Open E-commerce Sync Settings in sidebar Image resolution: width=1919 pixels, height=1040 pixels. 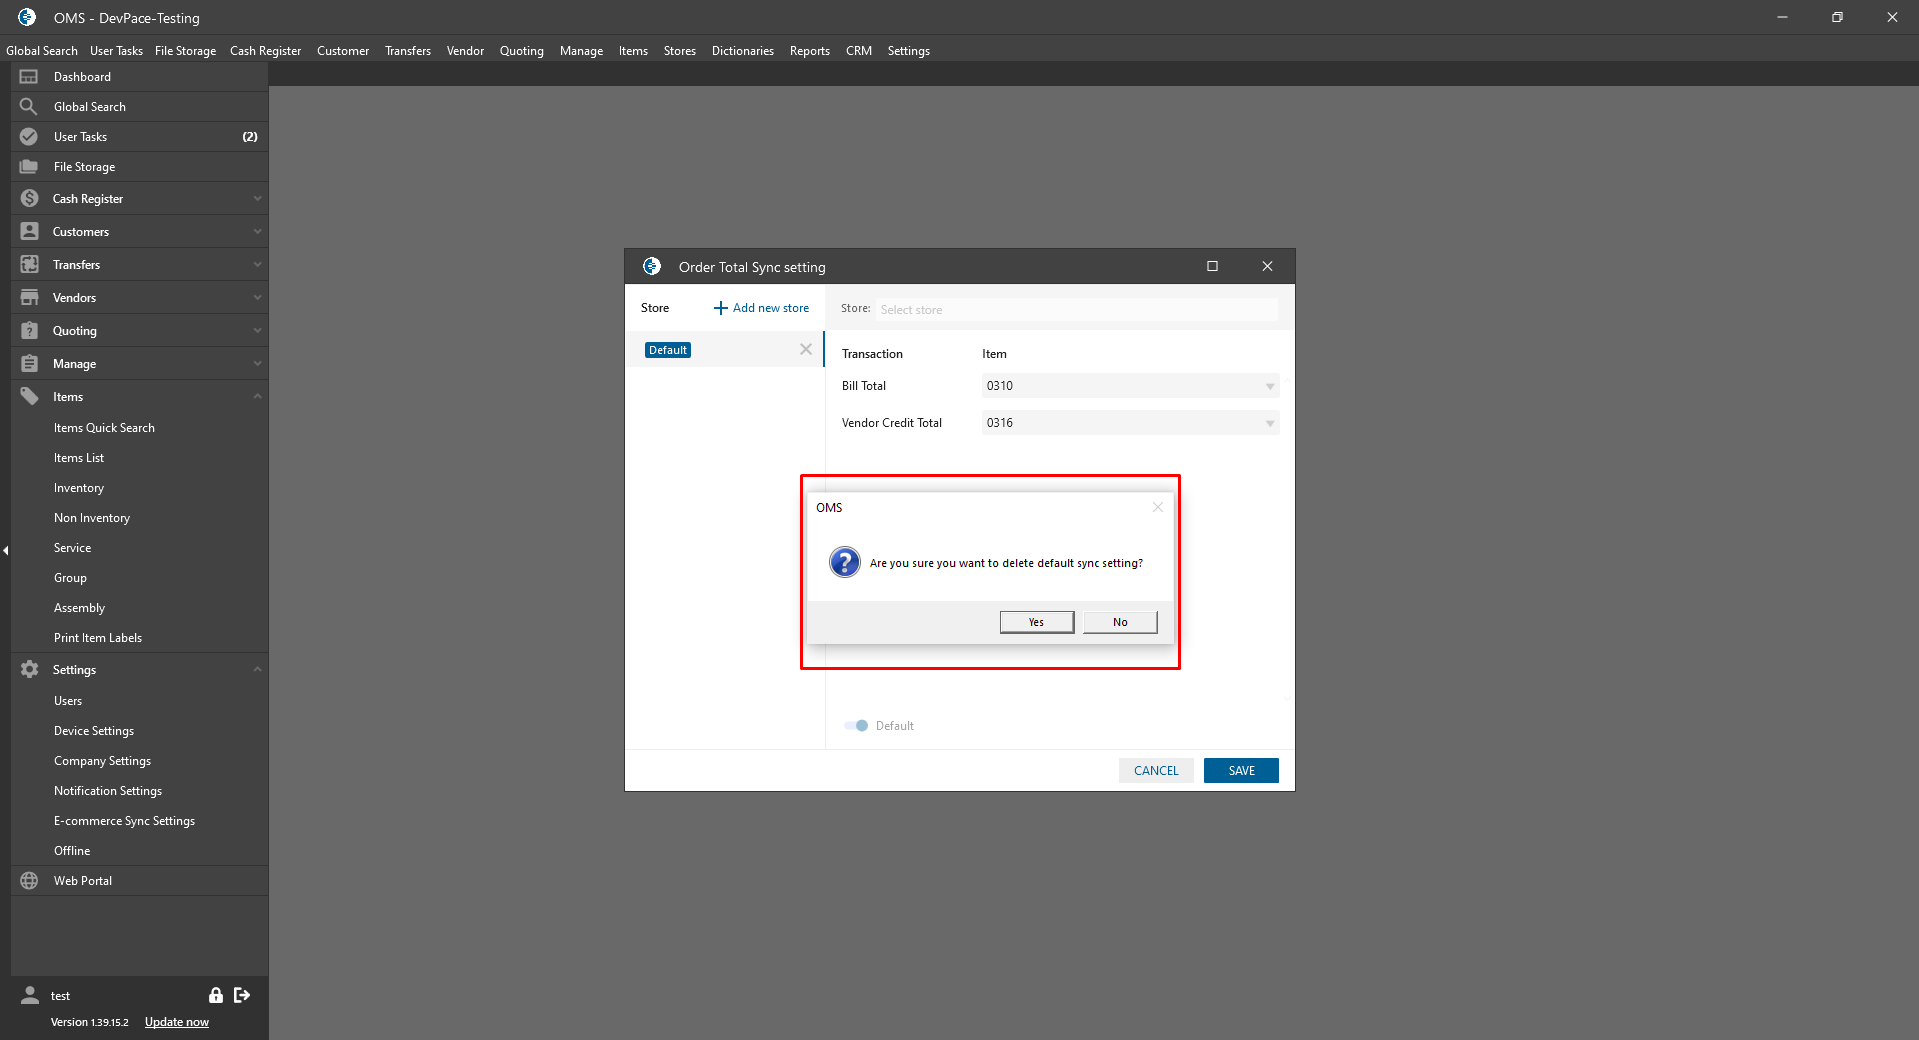[125, 821]
